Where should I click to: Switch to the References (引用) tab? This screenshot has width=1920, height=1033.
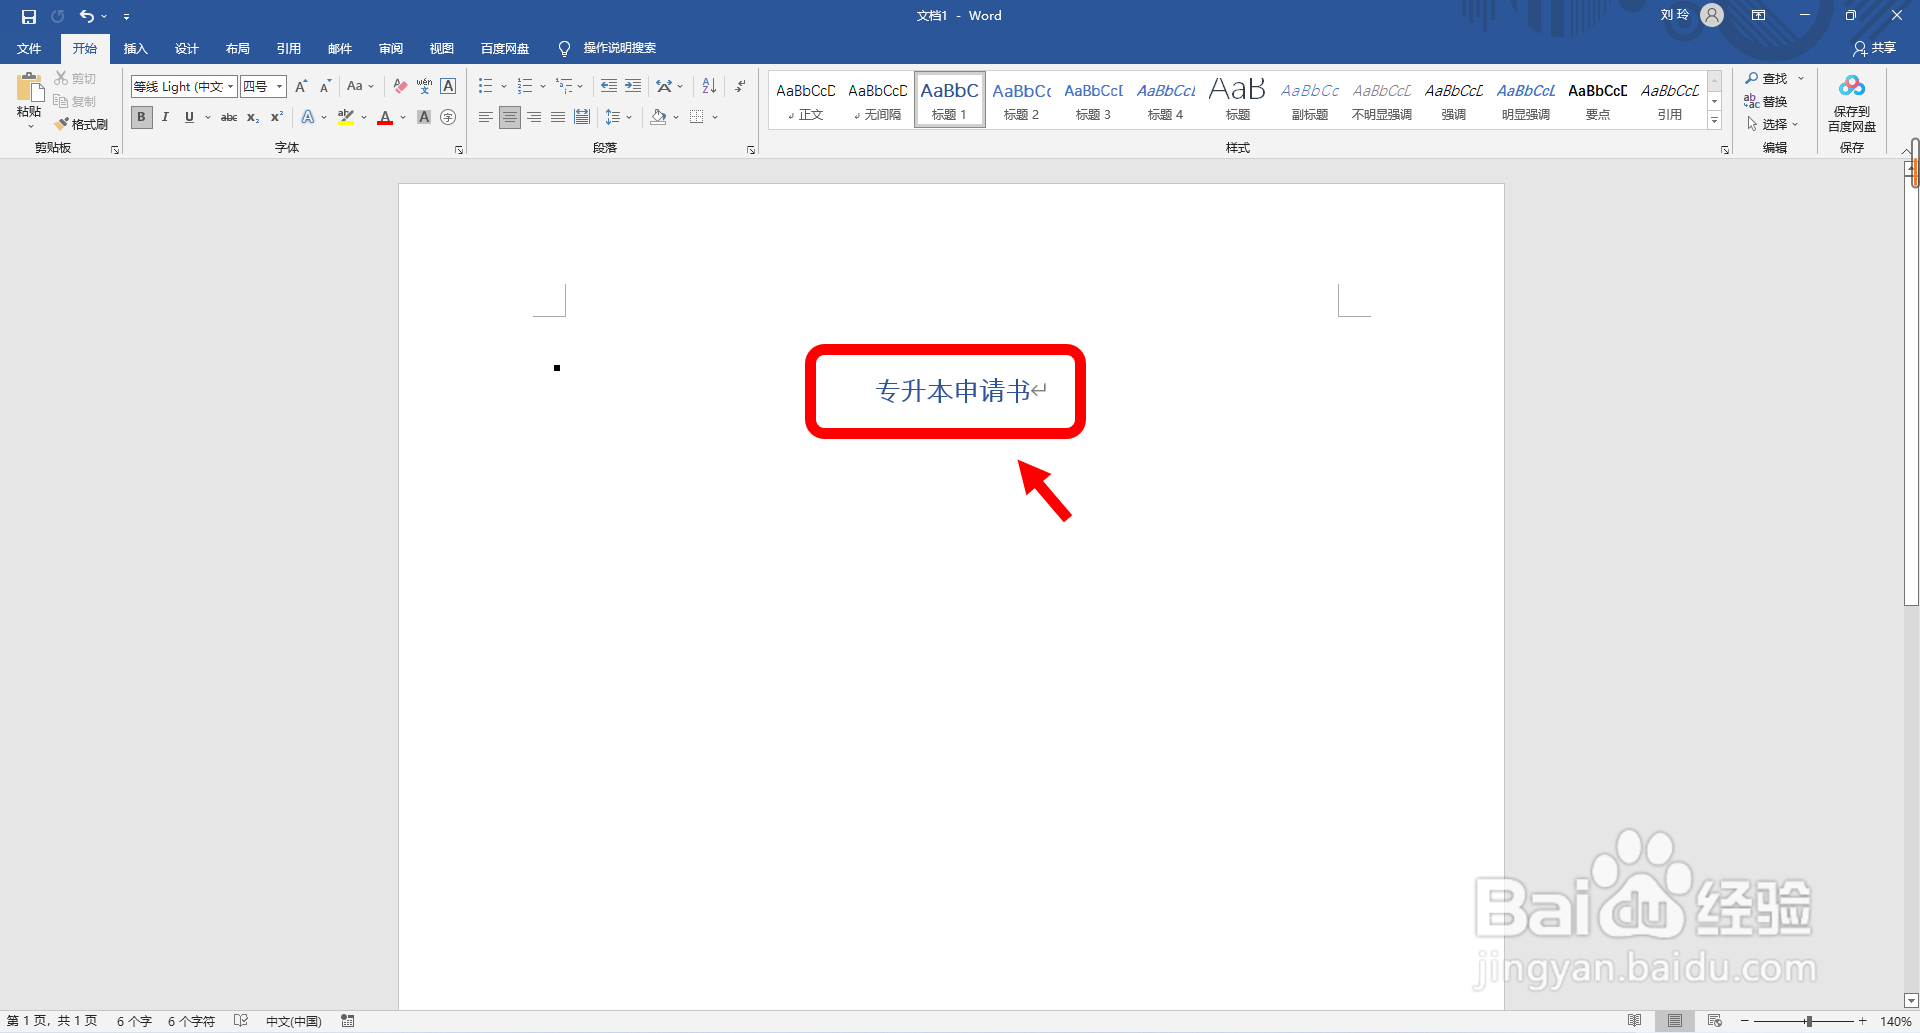288,48
